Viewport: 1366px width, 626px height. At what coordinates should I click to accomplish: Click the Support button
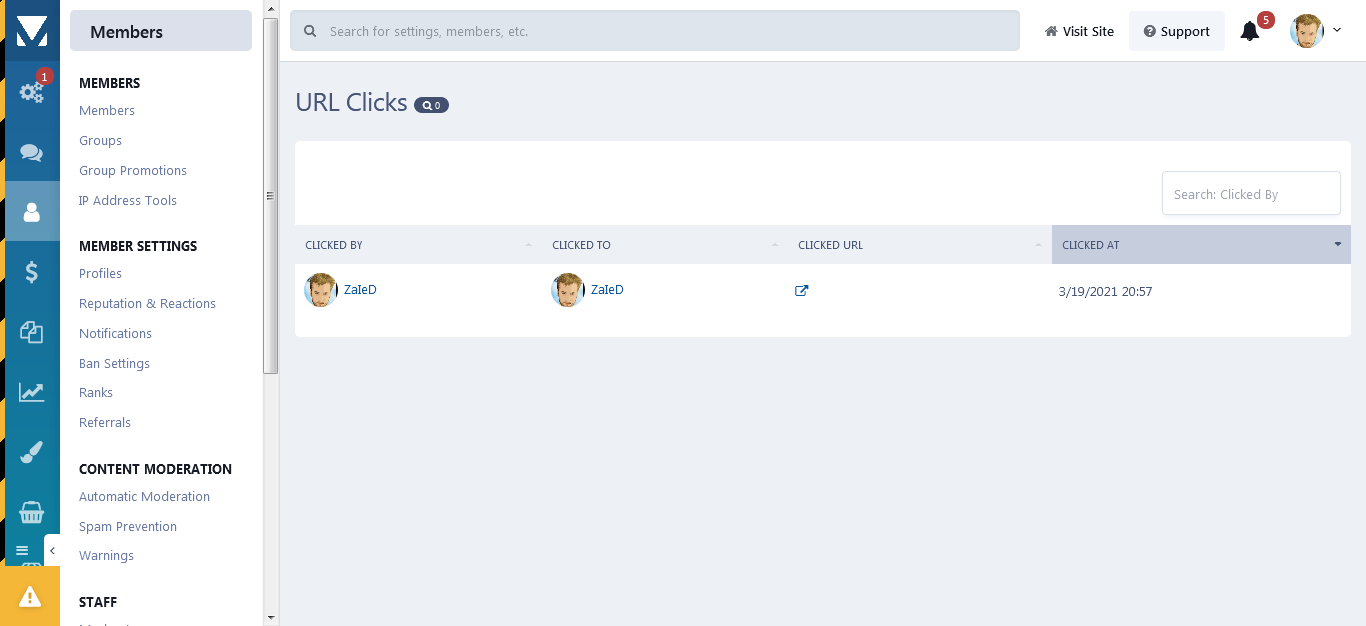click(1177, 31)
